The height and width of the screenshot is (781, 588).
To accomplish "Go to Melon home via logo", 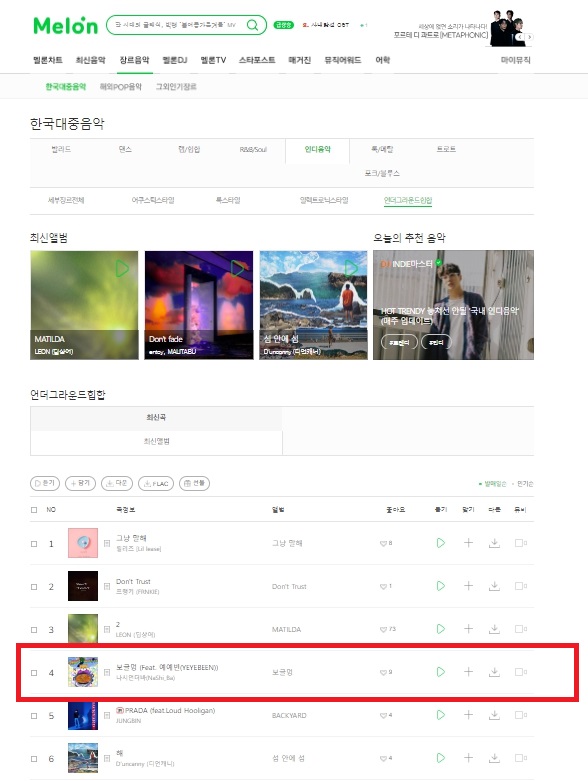I will click(x=65, y=26).
